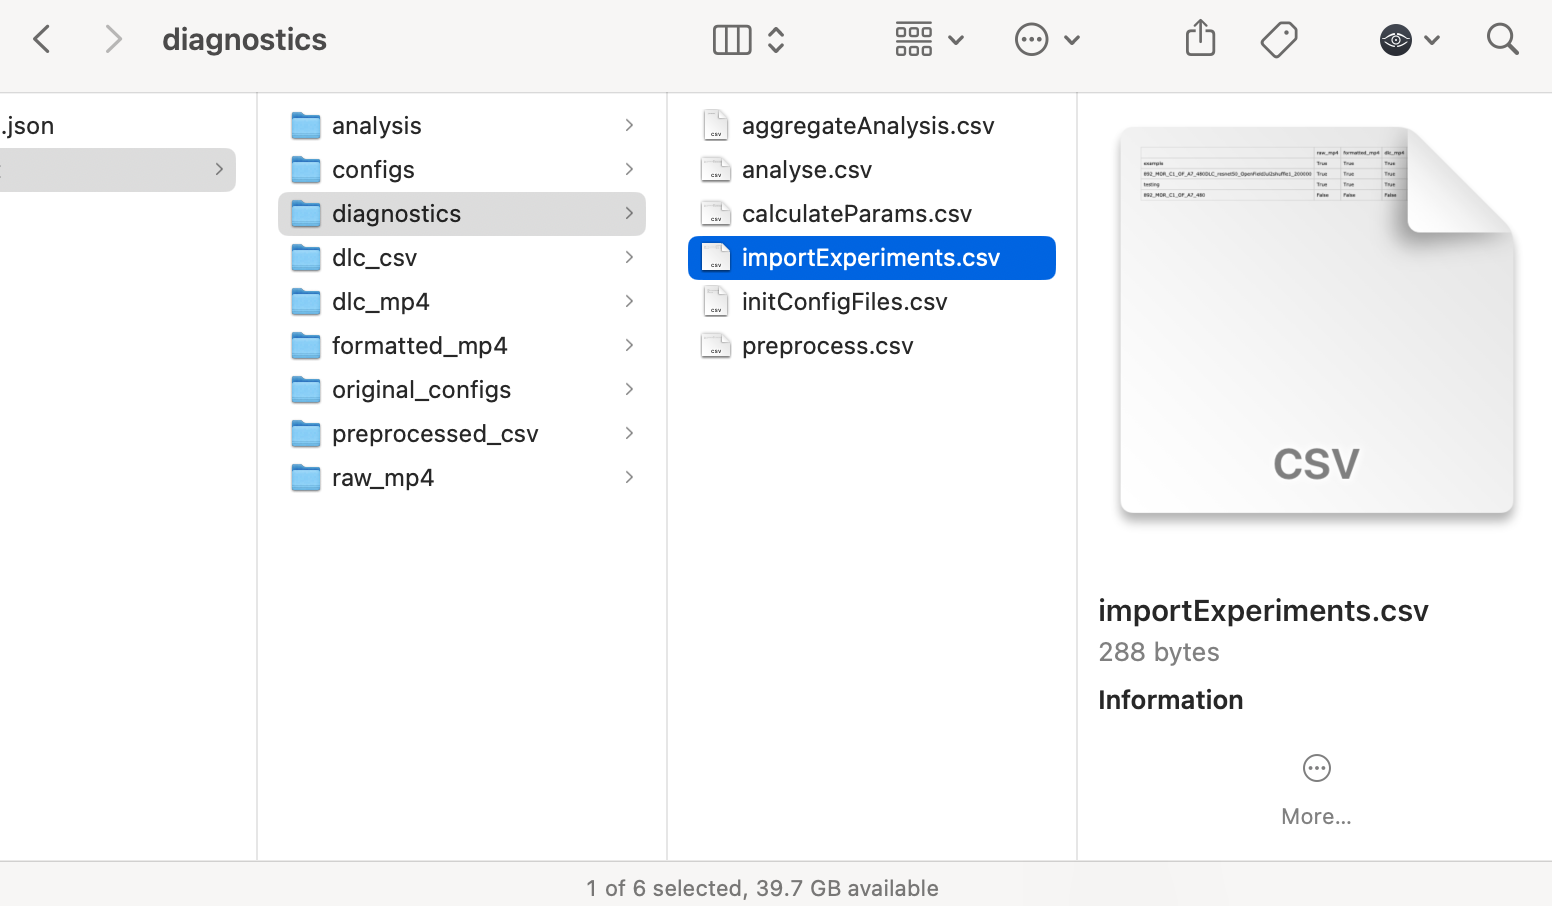The image size is (1552, 906).
Task: Open the raw_mp4 folder
Action: tap(462, 478)
